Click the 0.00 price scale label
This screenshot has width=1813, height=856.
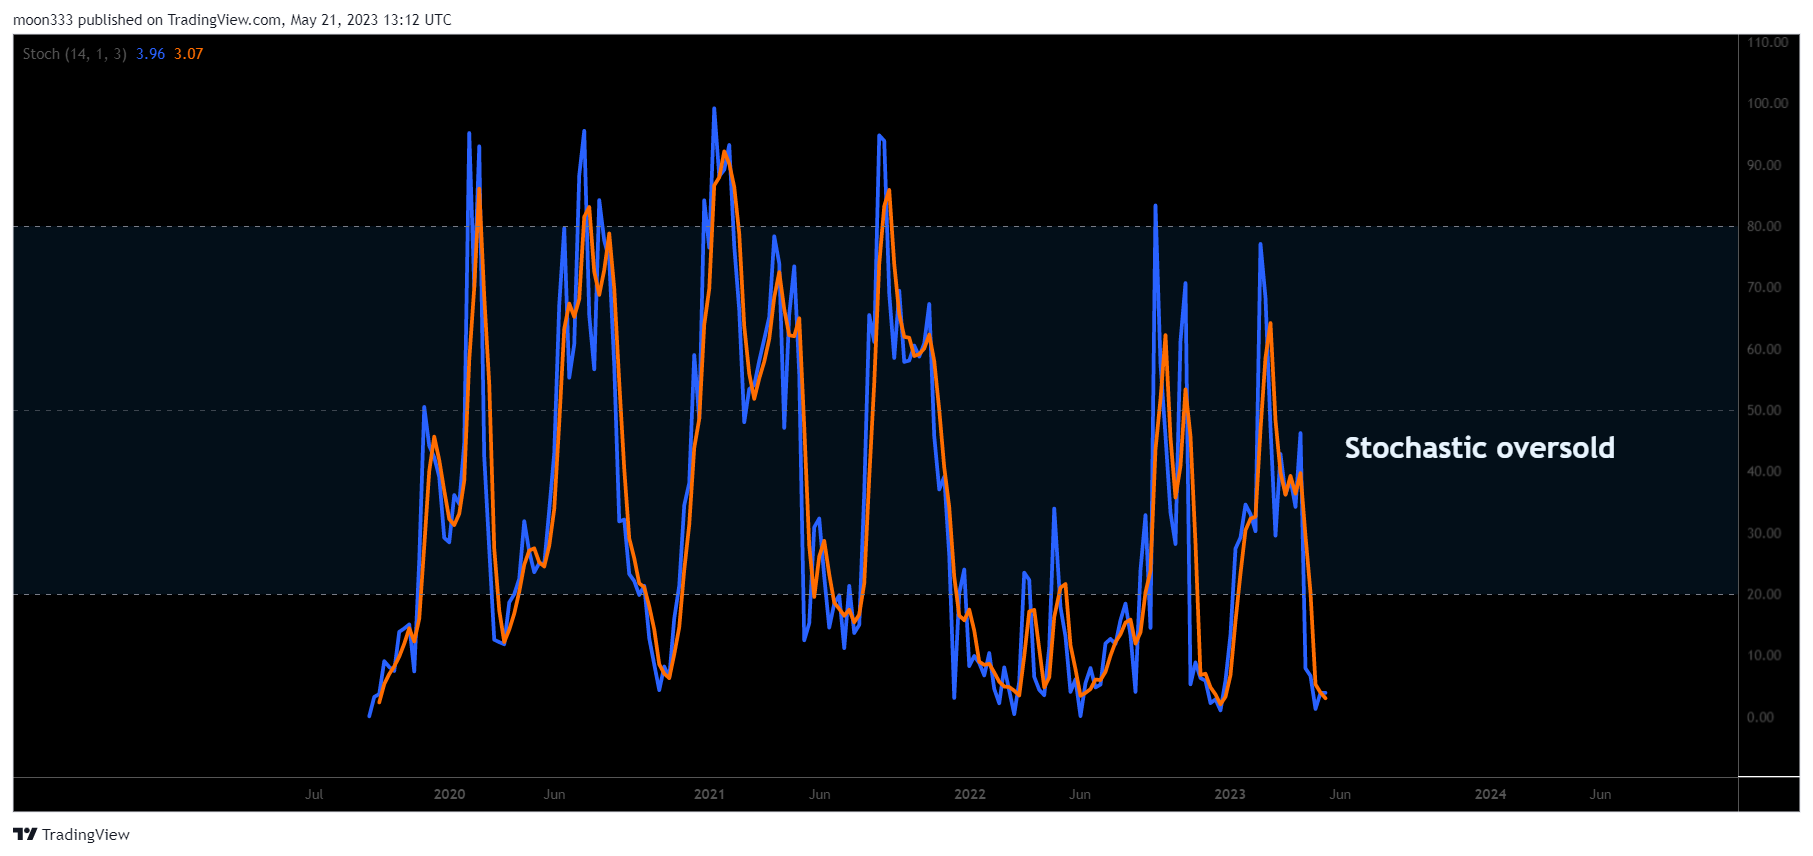[1760, 717]
